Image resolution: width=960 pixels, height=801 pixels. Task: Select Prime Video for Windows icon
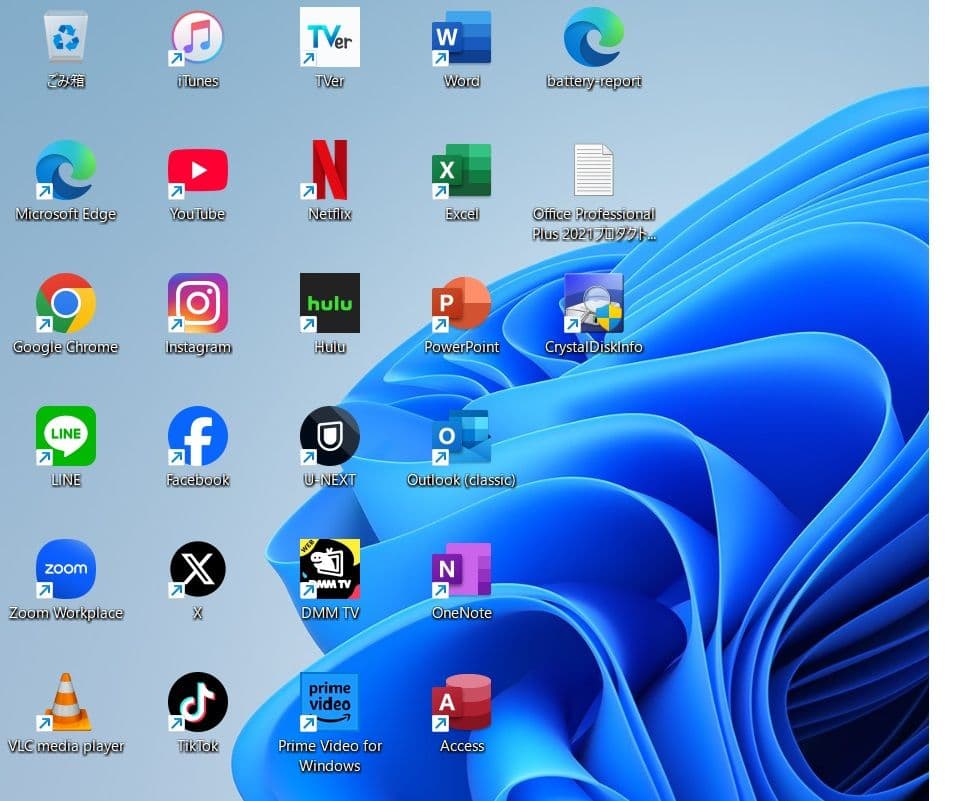(329, 702)
